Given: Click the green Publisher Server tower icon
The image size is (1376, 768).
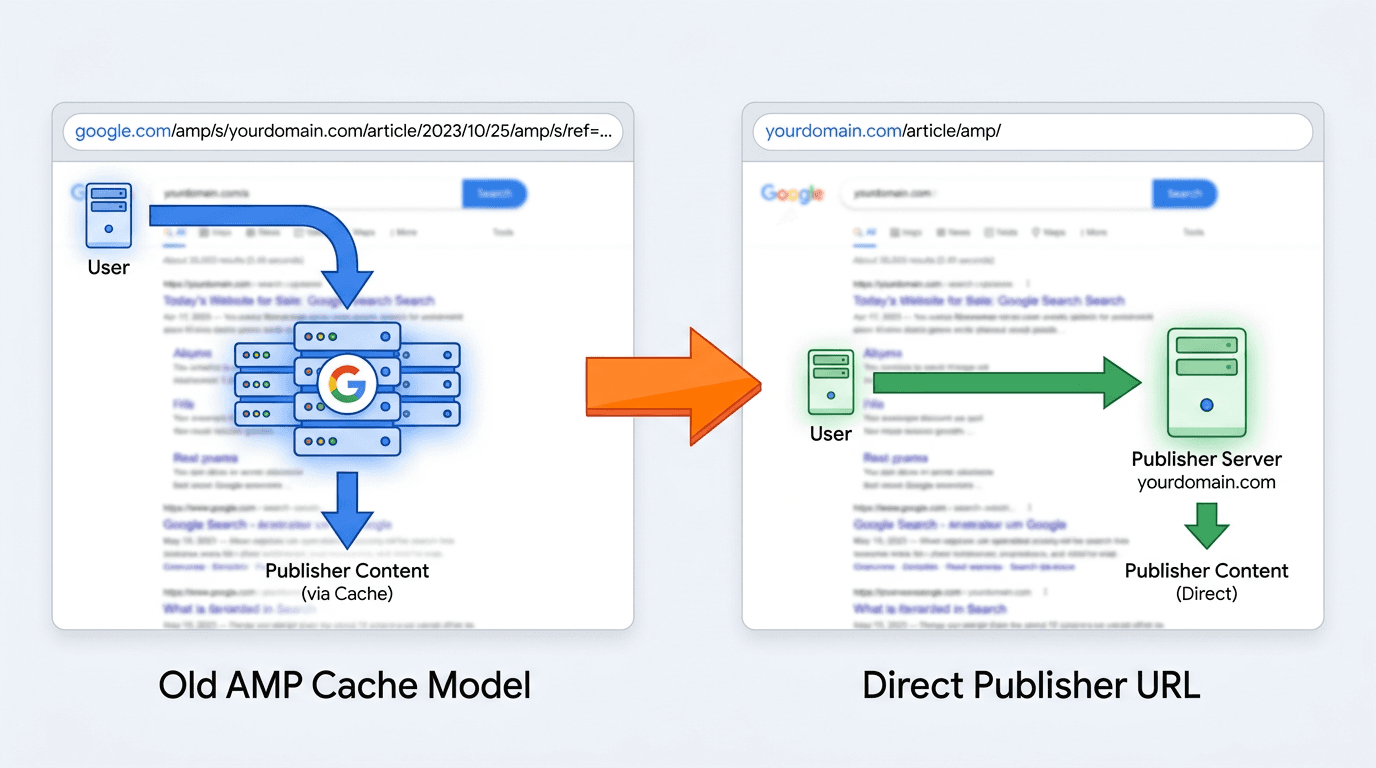Looking at the screenshot, I should tap(1206, 383).
